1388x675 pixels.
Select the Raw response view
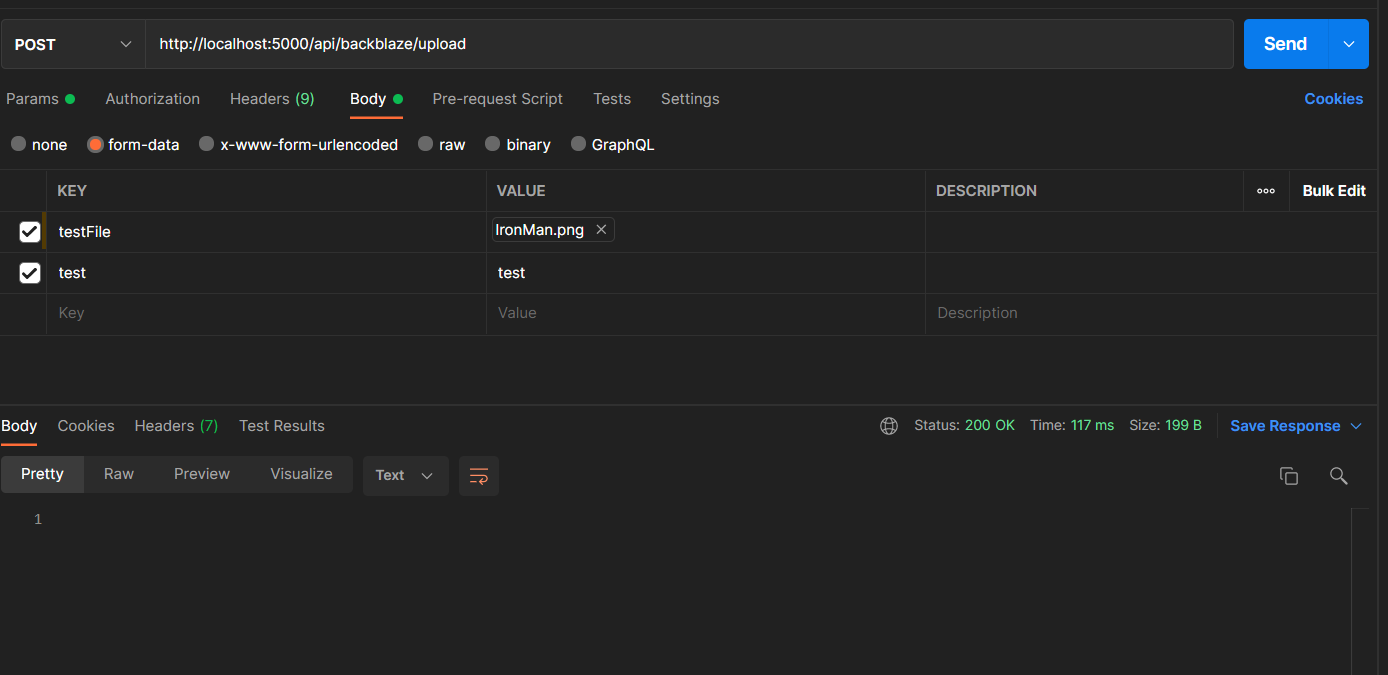[119, 474]
